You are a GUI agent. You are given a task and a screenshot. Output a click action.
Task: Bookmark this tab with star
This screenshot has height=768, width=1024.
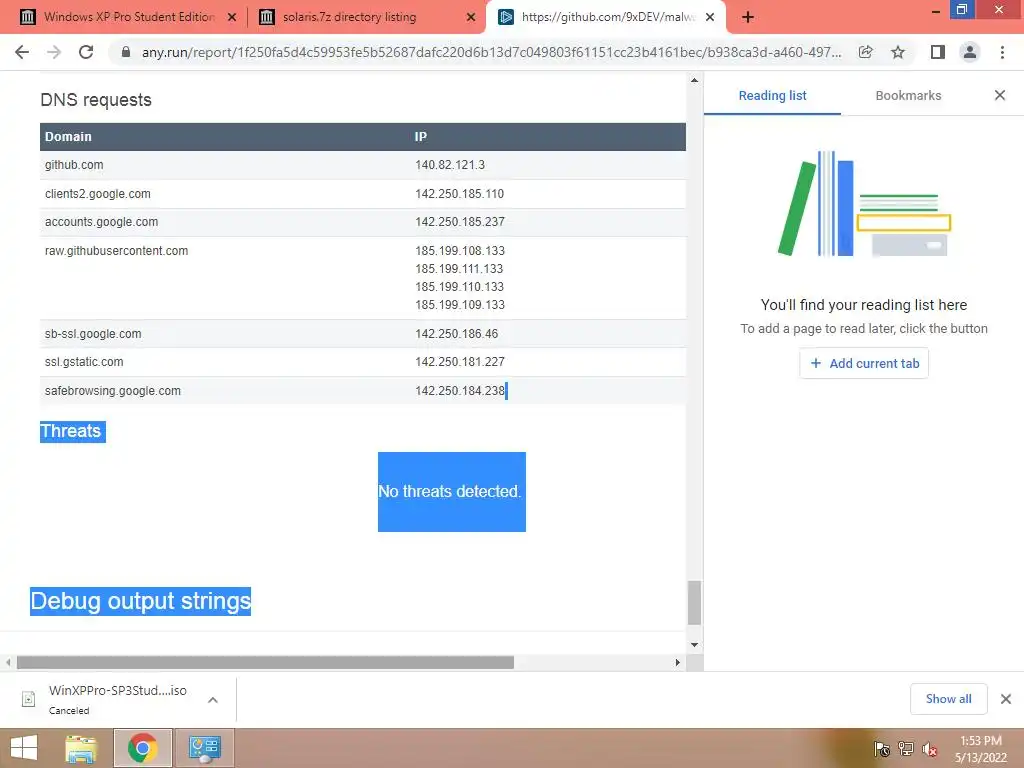point(898,52)
